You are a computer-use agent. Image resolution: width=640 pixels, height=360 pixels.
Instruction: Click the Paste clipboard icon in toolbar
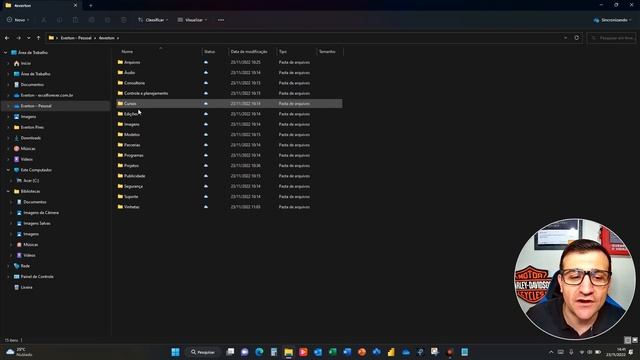pos(76,20)
